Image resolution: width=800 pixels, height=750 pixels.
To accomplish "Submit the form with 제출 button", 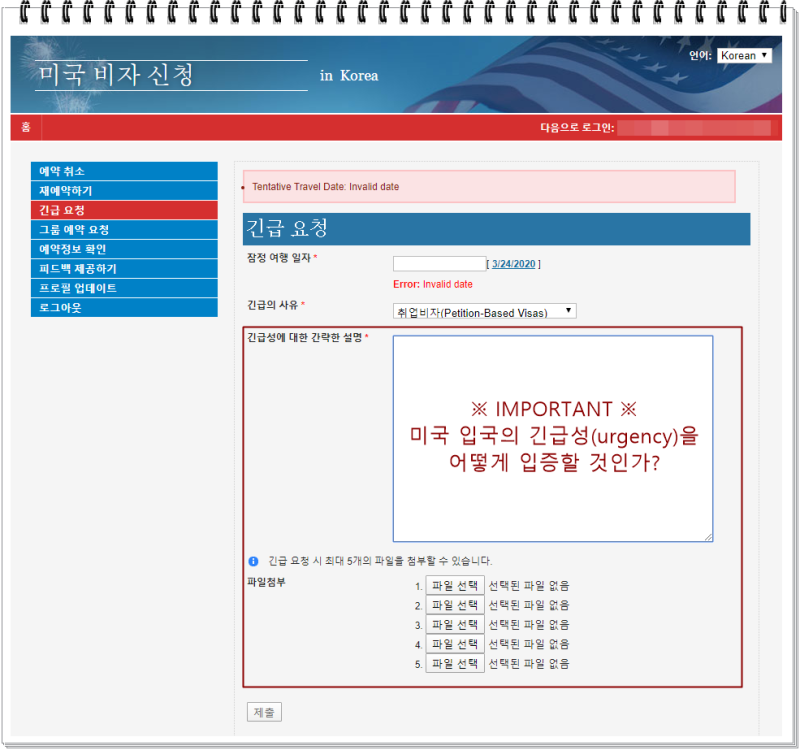I will 264,712.
